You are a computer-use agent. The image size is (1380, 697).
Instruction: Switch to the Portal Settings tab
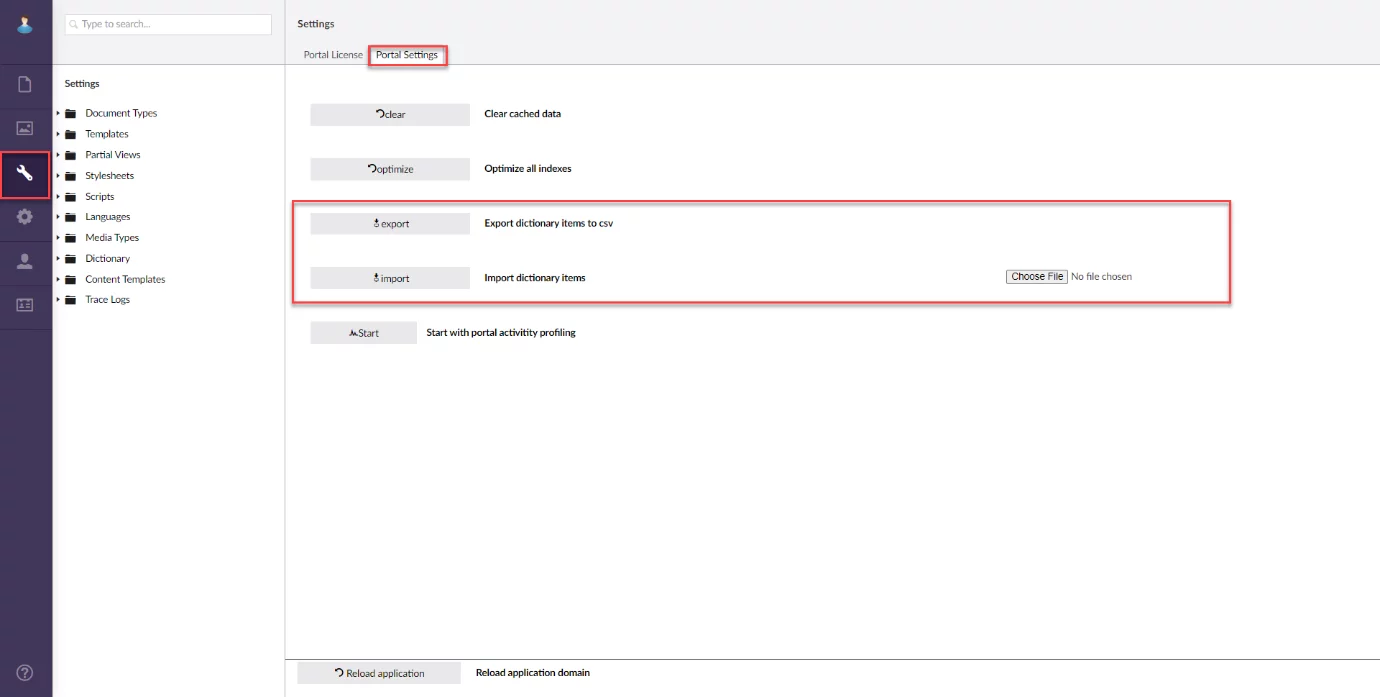tap(407, 55)
